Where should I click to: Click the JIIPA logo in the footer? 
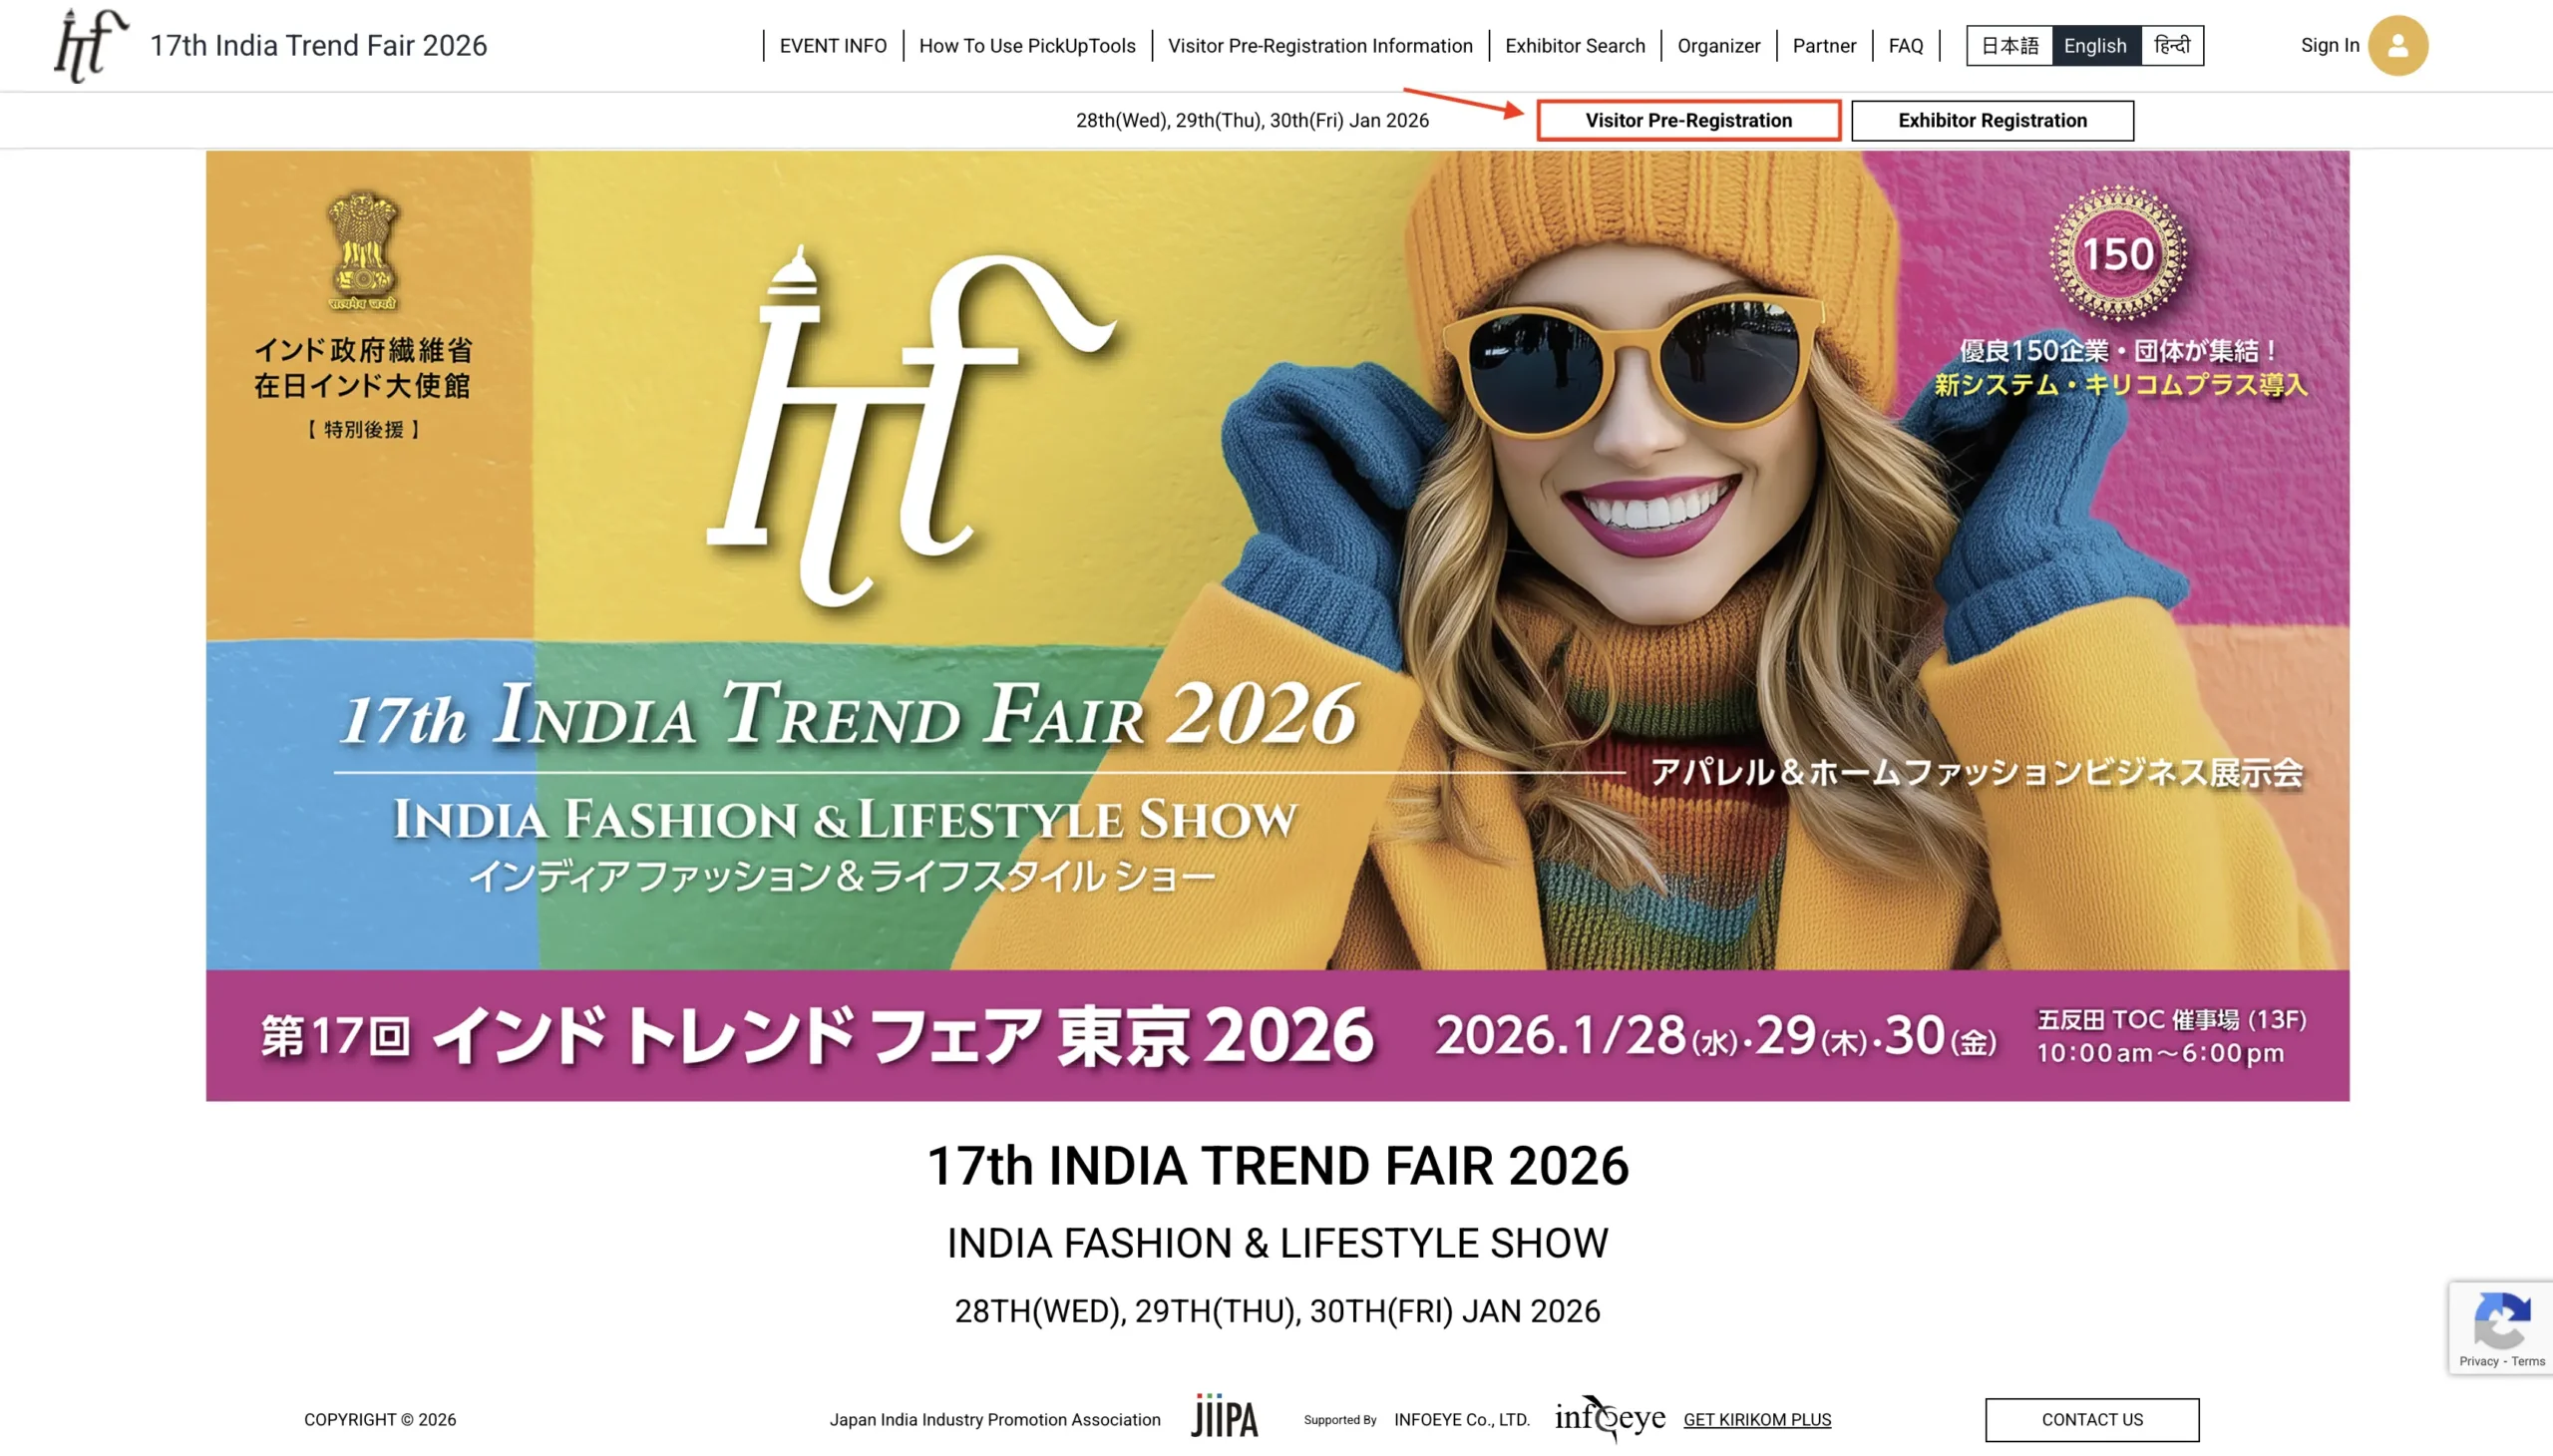[1224, 1418]
